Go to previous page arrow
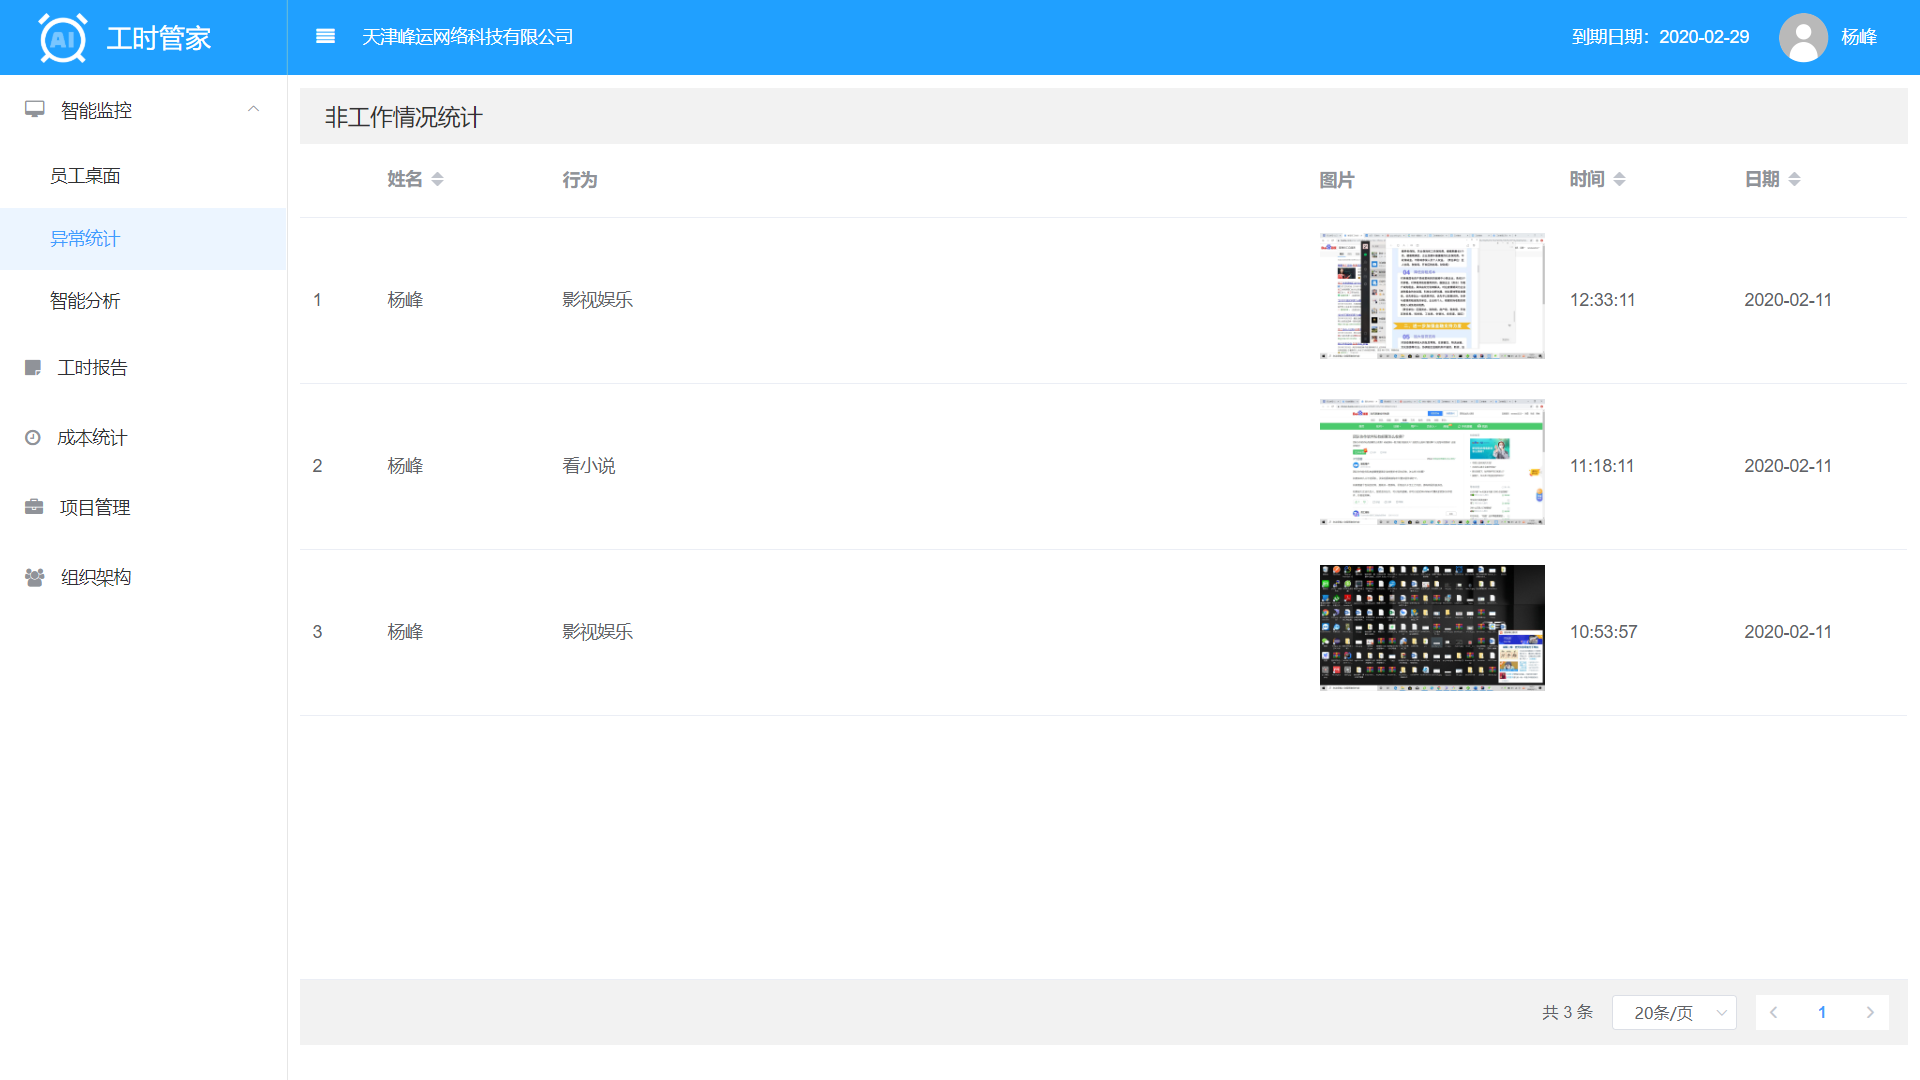Image resolution: width=1920 pixels, height=1080 pixels. [x=1773, y=1012]
